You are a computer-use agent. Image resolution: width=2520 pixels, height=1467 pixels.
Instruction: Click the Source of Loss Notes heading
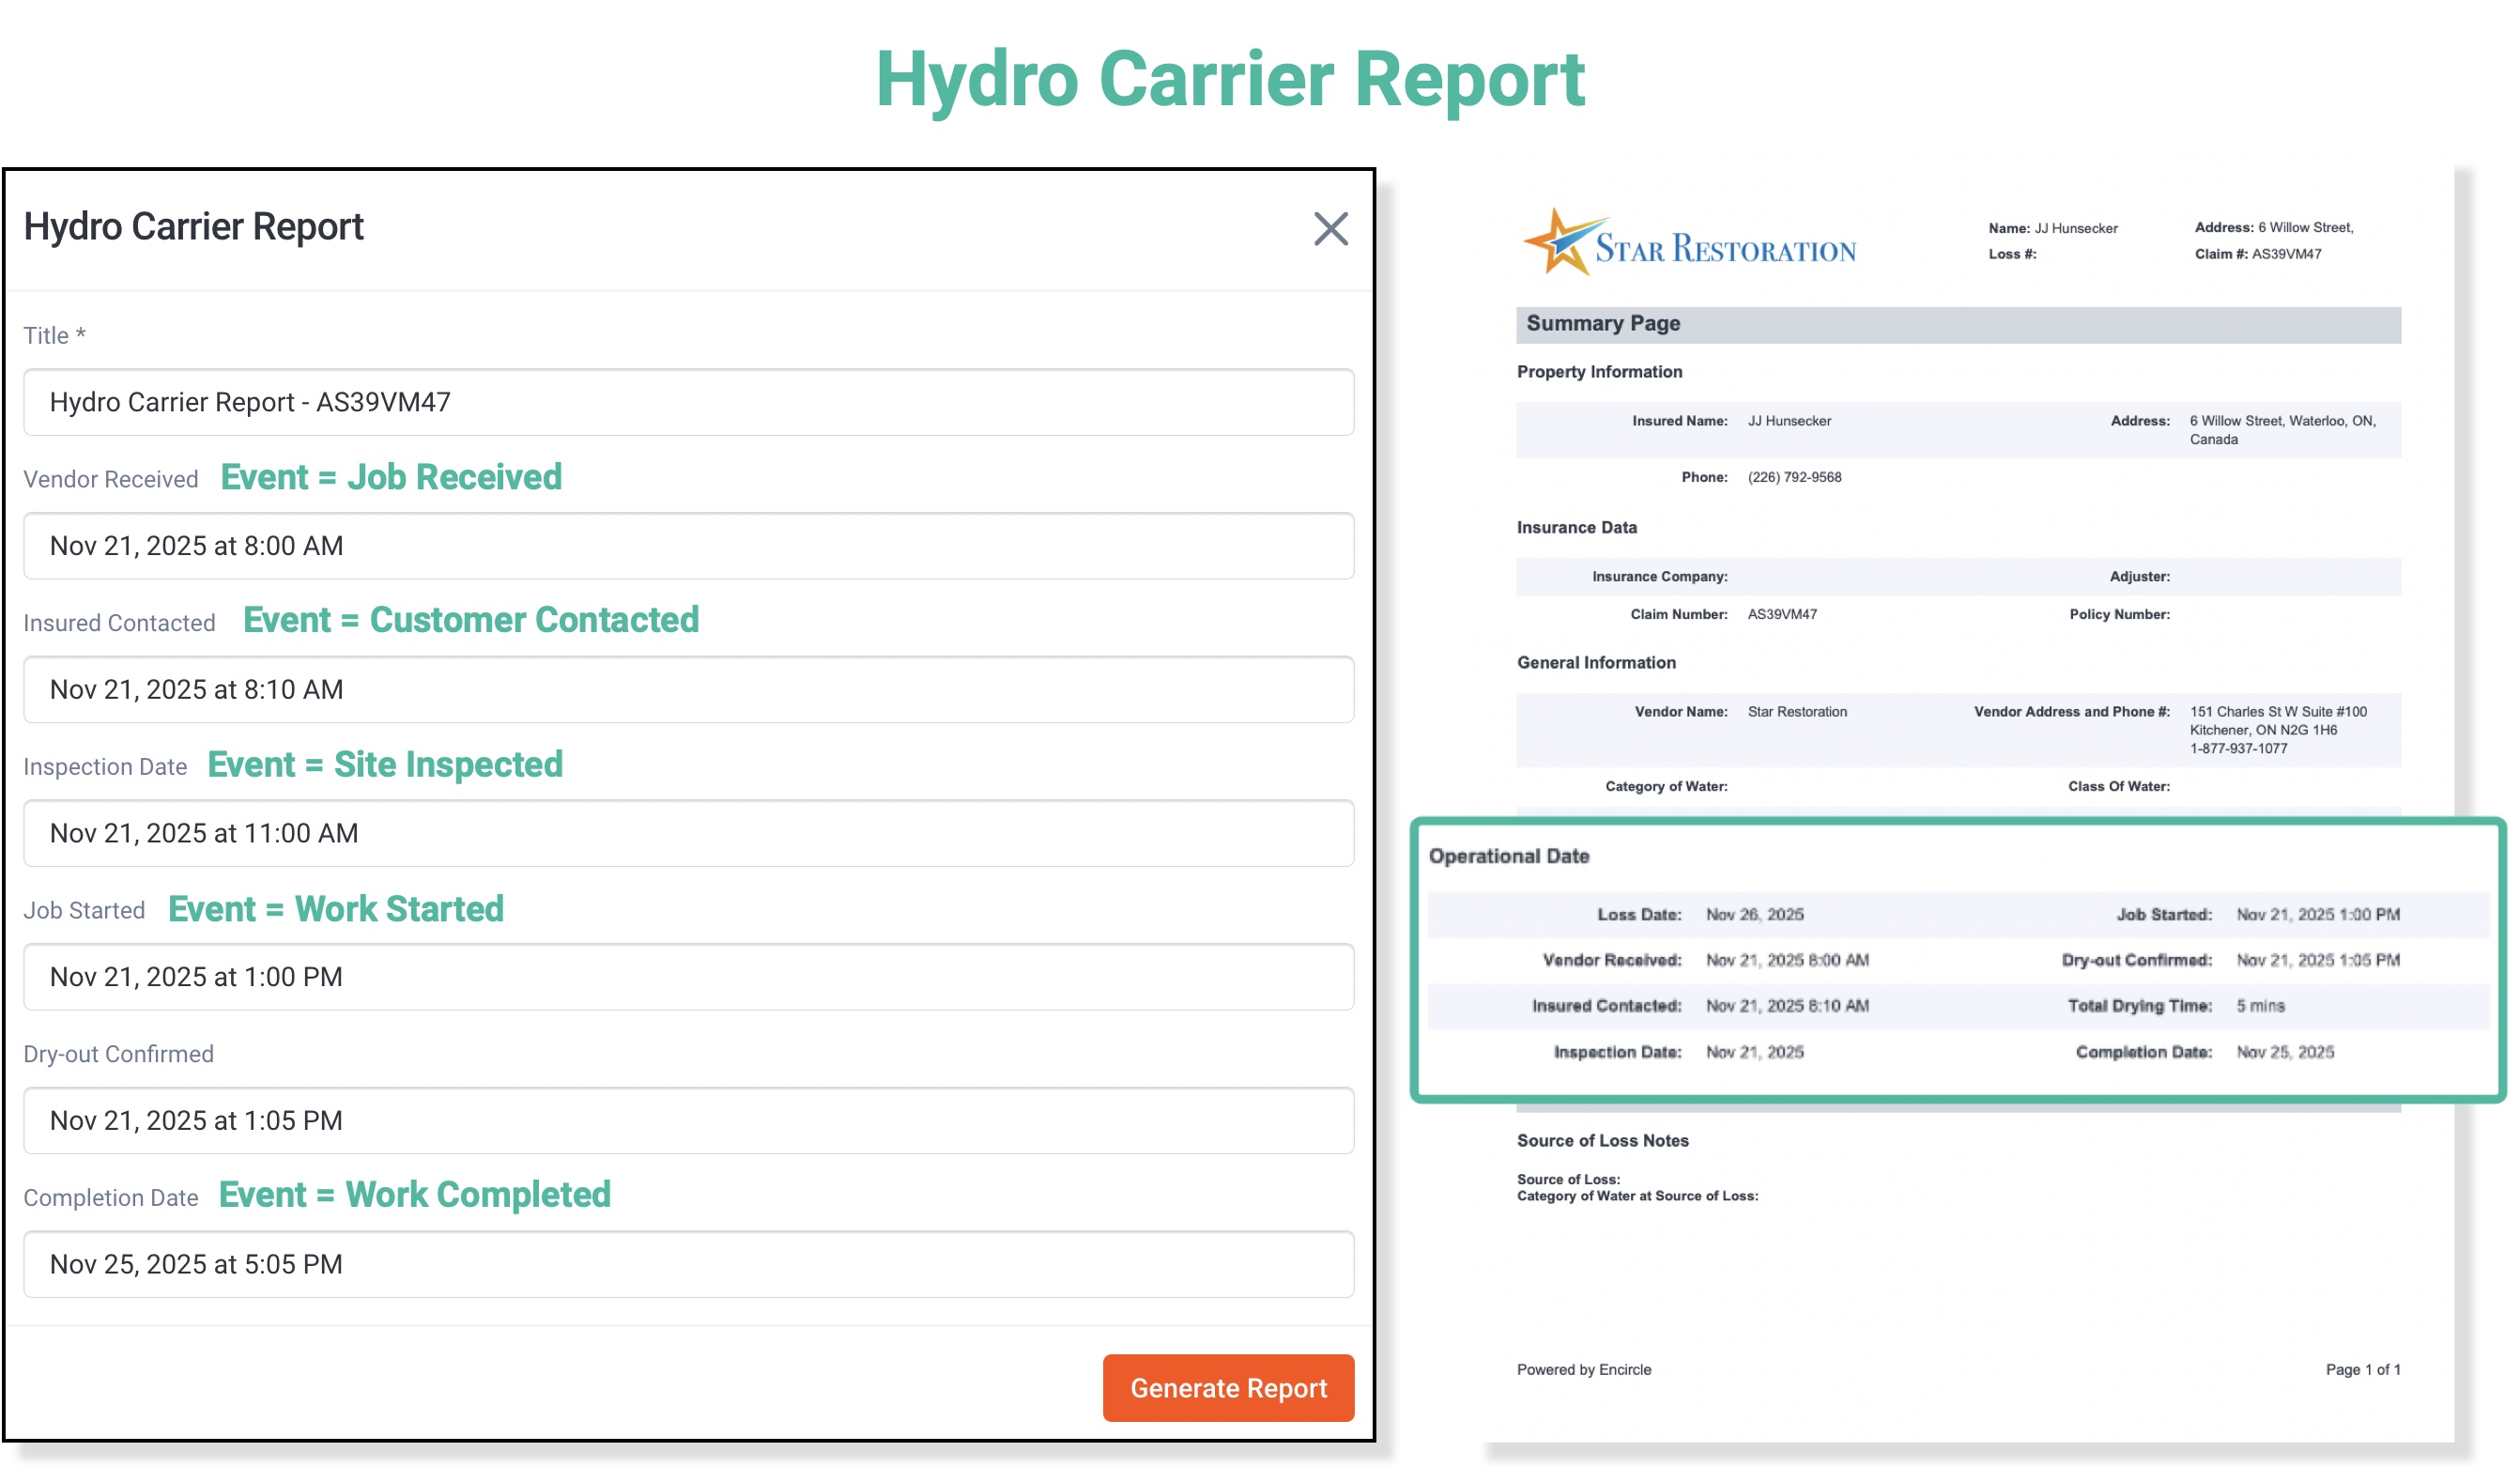[x=1602, y=1140]
